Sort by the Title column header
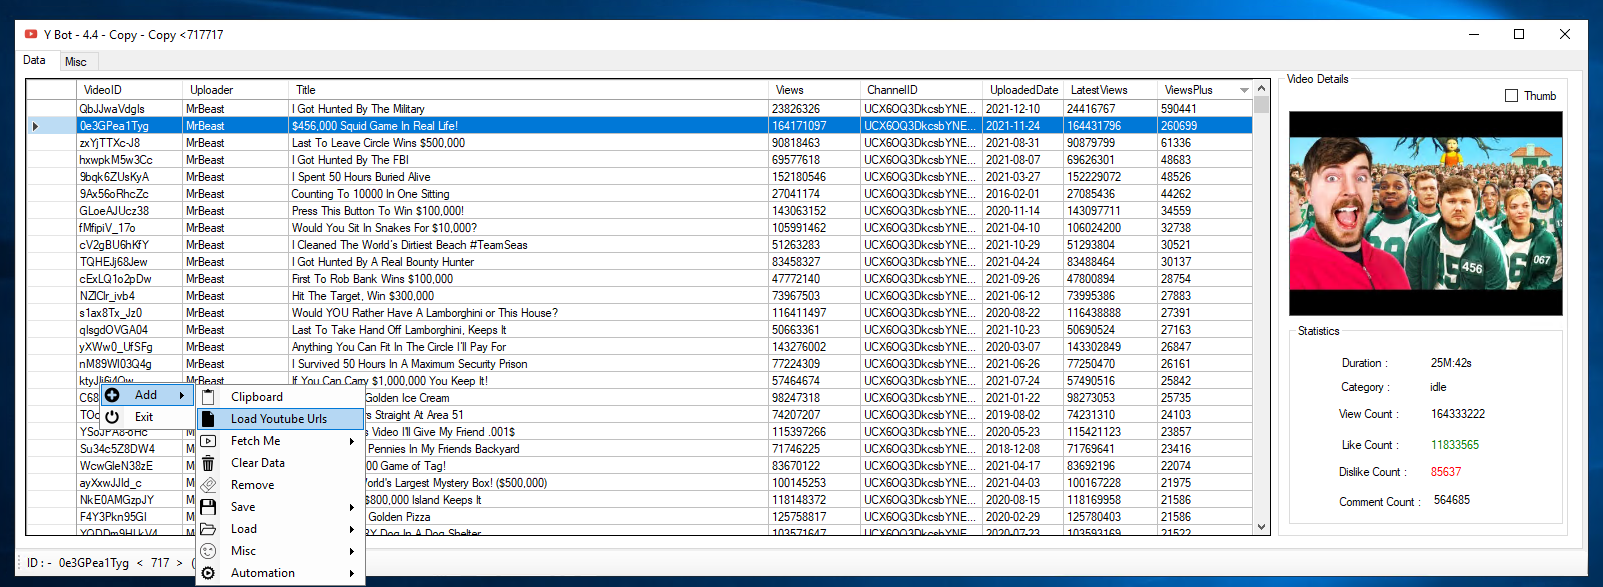 coord(528,90)
